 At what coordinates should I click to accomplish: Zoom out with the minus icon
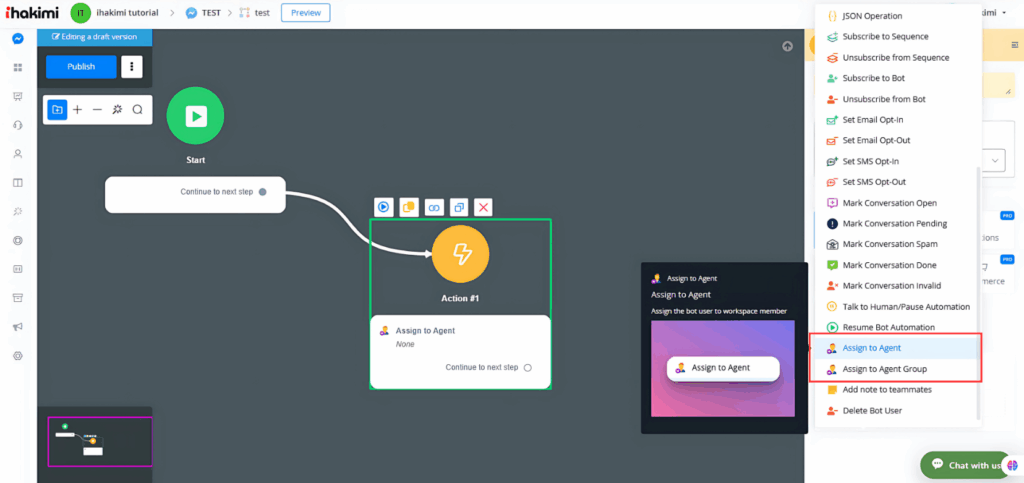[97, 110]
